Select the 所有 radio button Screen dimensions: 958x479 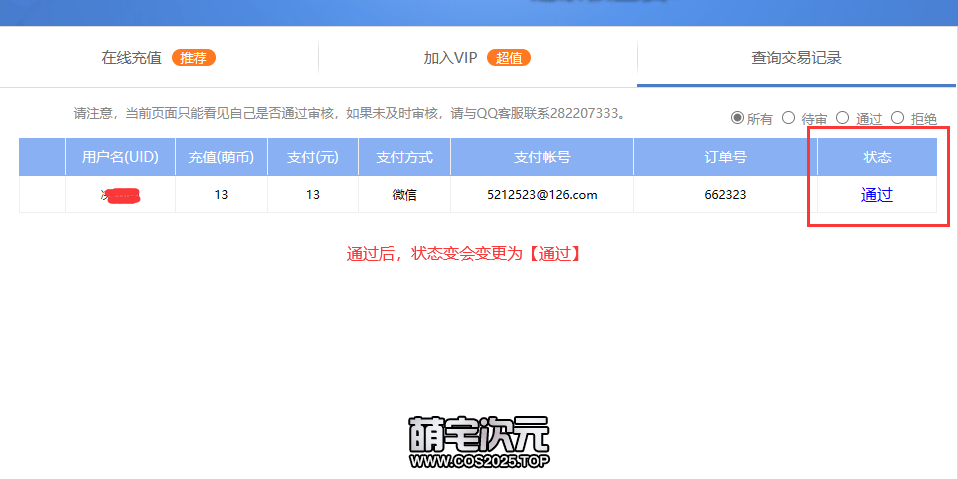point(738,118)
